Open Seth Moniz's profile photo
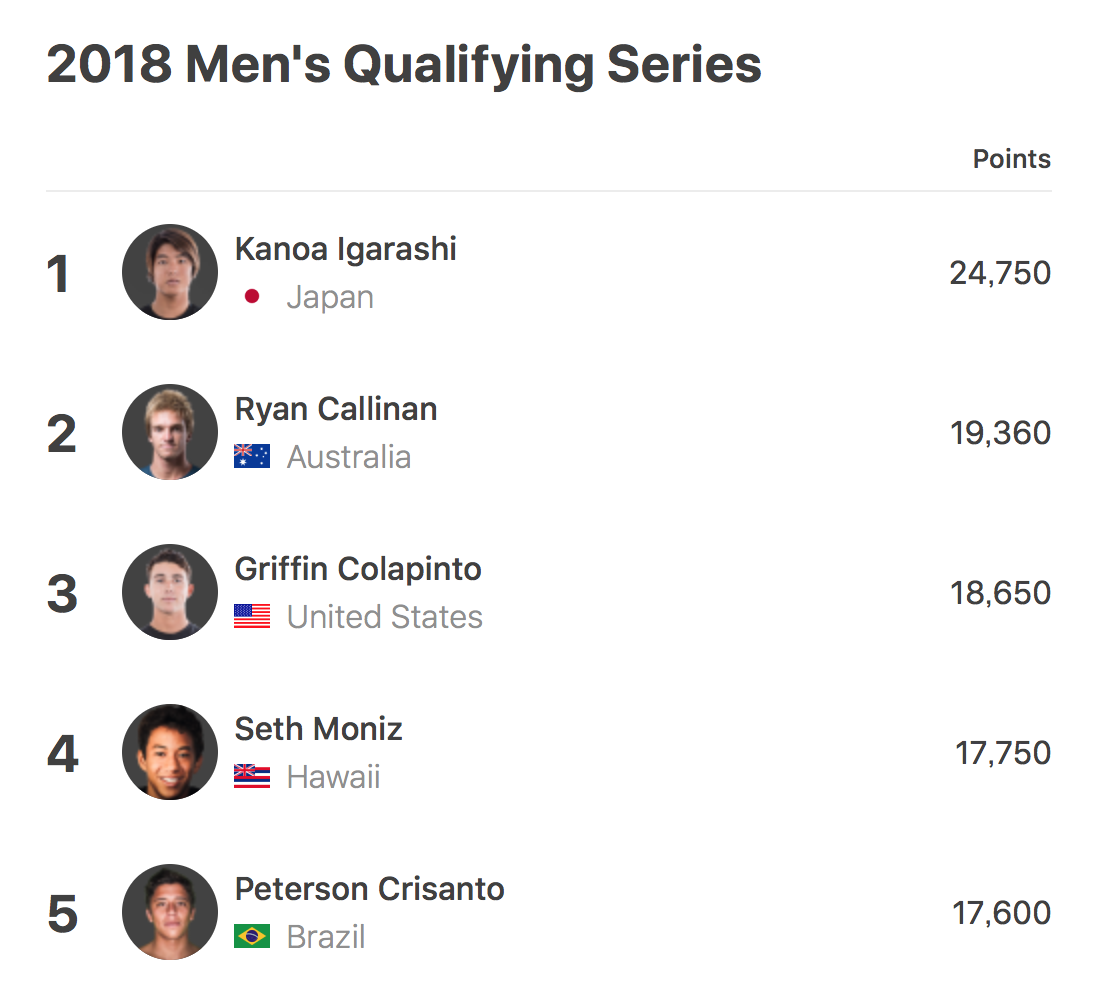The image size is (1120, 1000). pos(170,752)
